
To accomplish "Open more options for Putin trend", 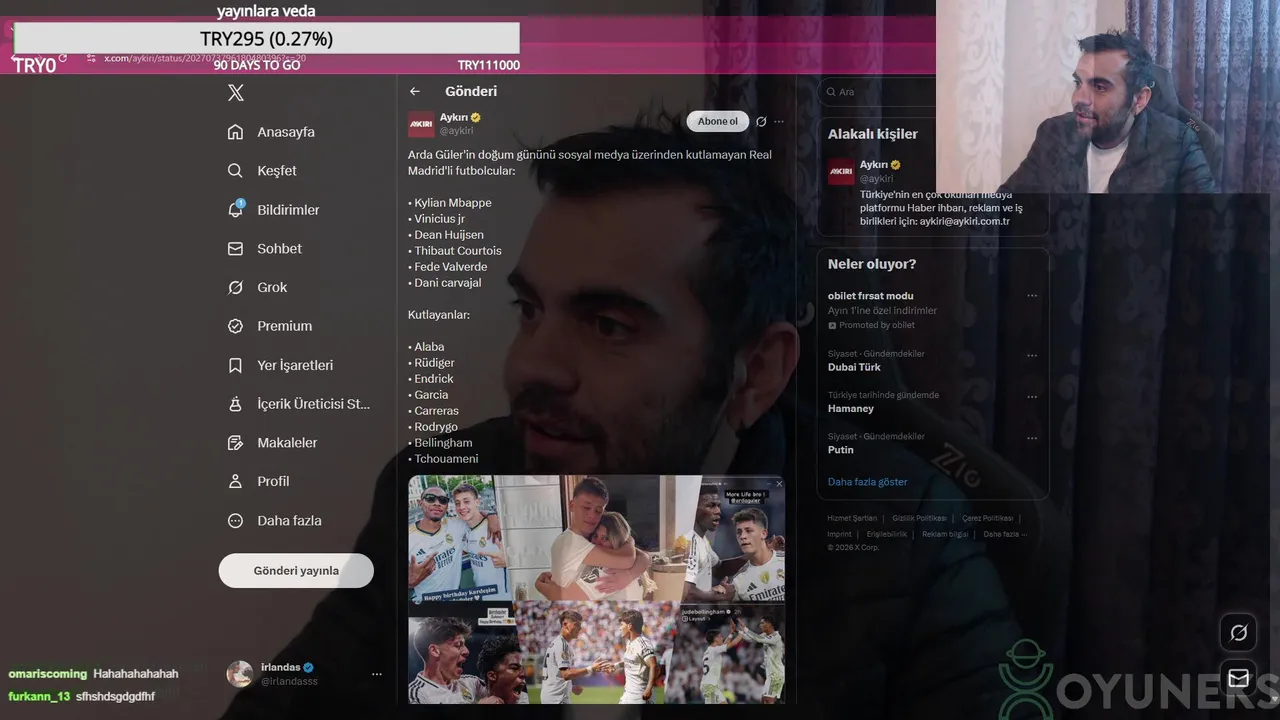I will pyautogui.click(x=1032, y=438).
